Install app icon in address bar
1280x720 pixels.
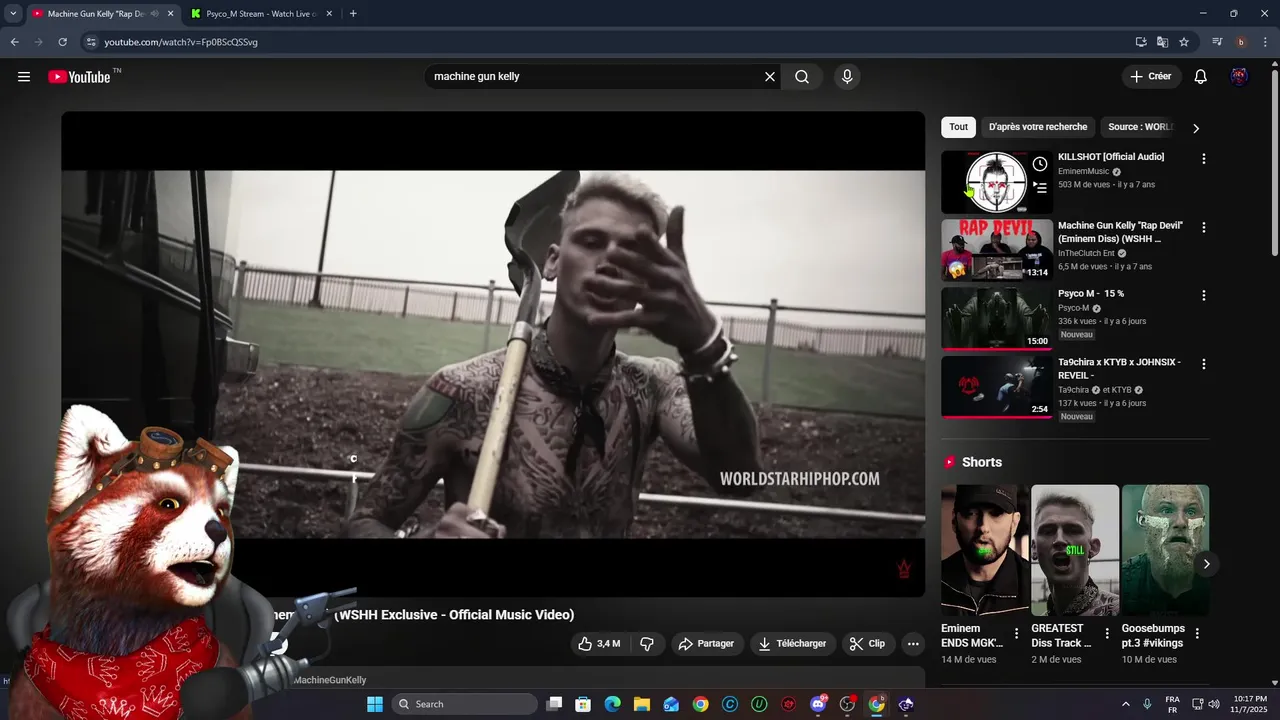(x=1141, y=42)
